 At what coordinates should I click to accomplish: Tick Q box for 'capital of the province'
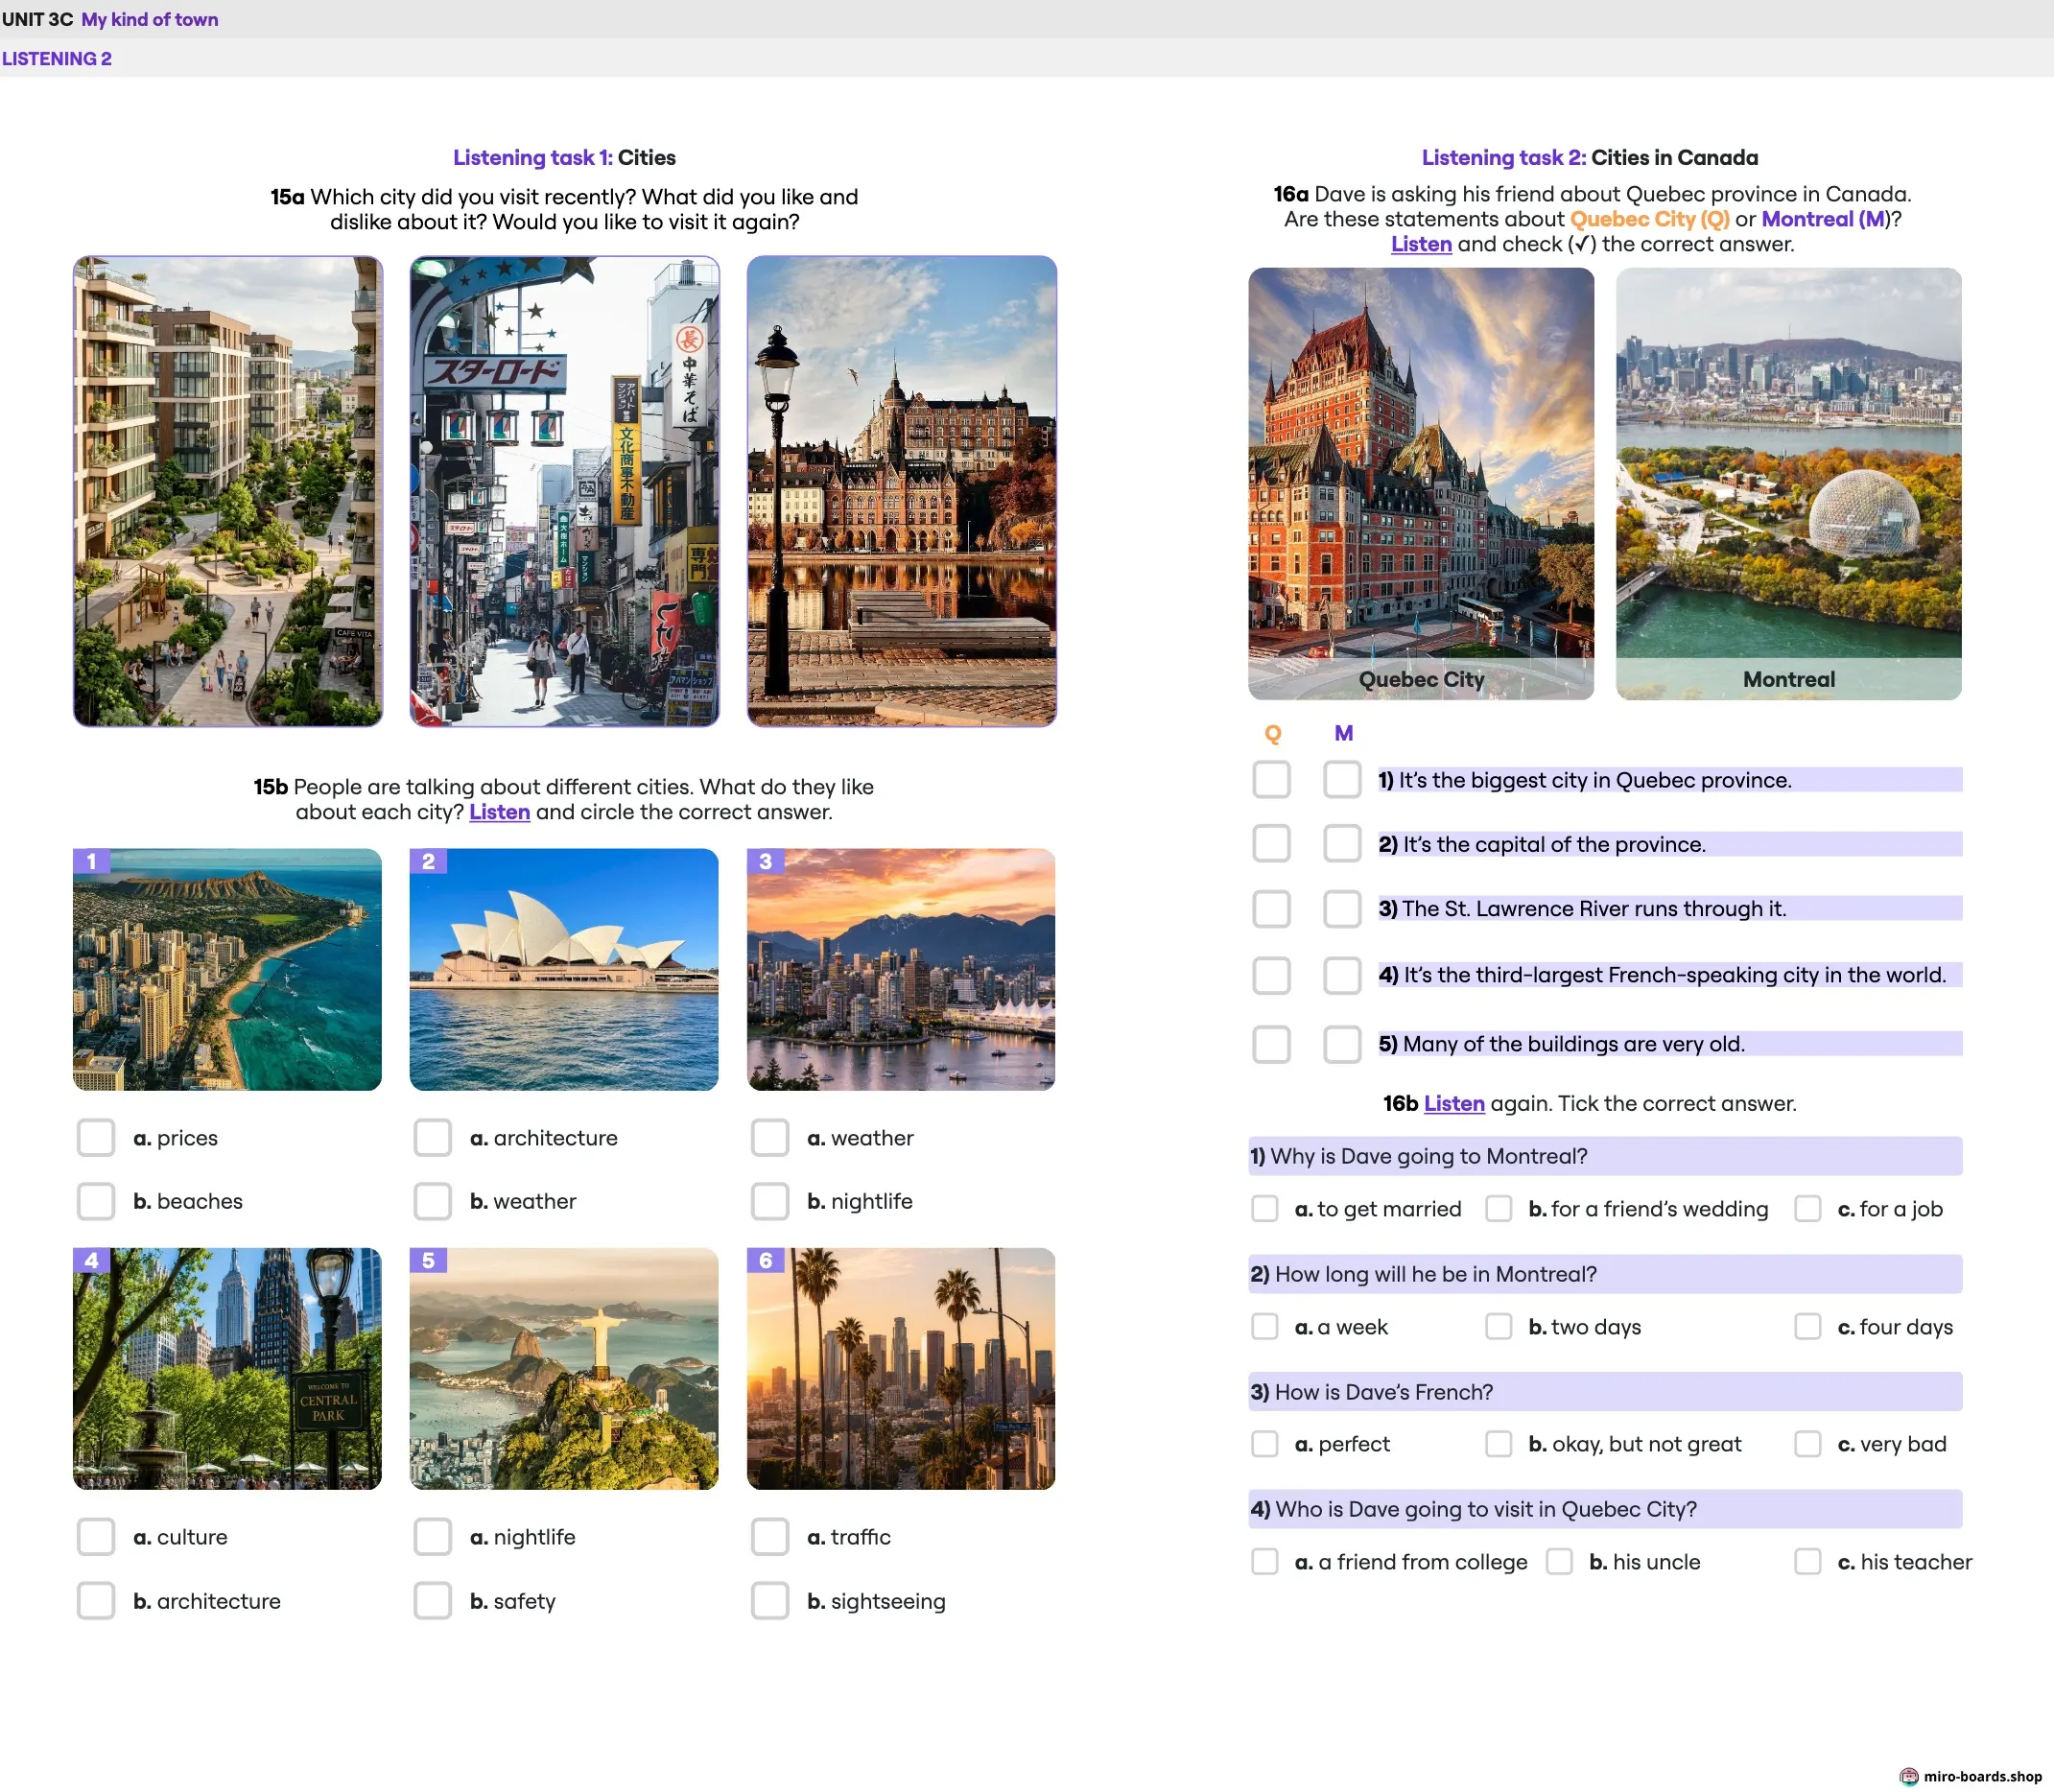pos(1271,844)
